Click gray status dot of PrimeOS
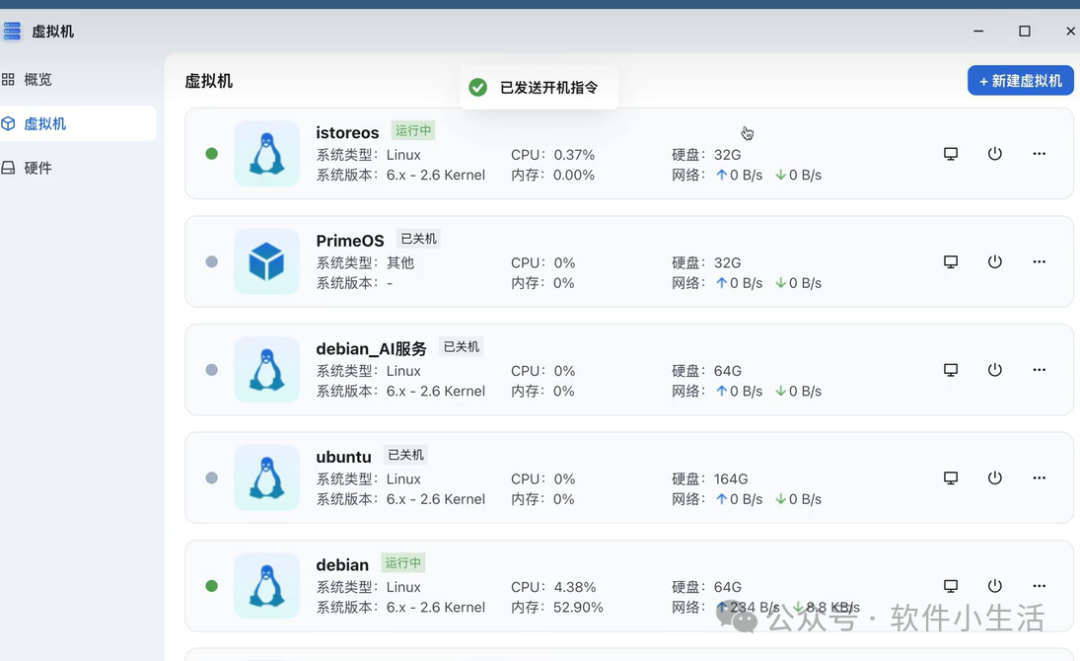 (x=211, y=262)
